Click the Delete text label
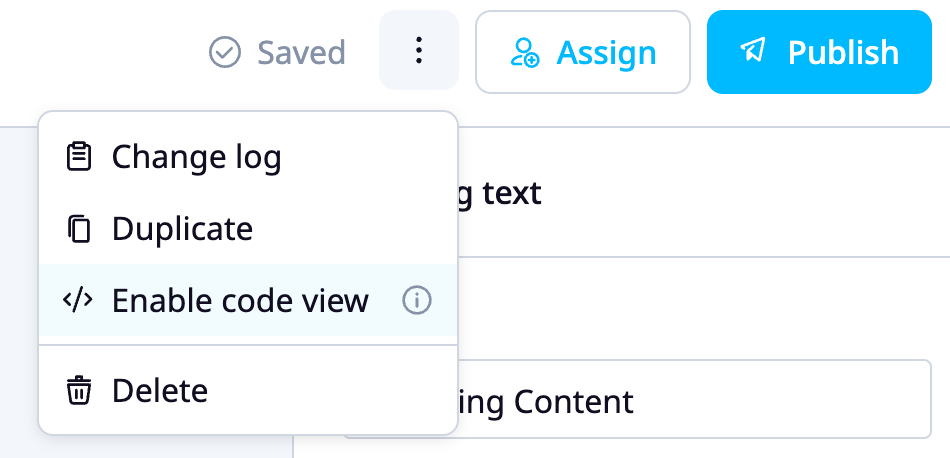This screenshot has height=458, width=950. tap(160, 390)
